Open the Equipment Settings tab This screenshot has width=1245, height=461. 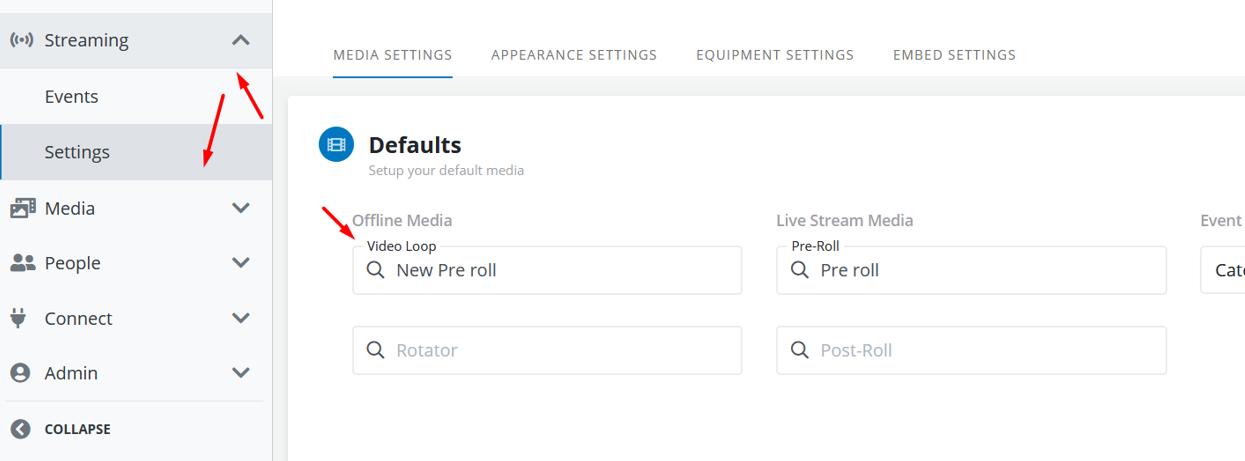coord(775,55)
